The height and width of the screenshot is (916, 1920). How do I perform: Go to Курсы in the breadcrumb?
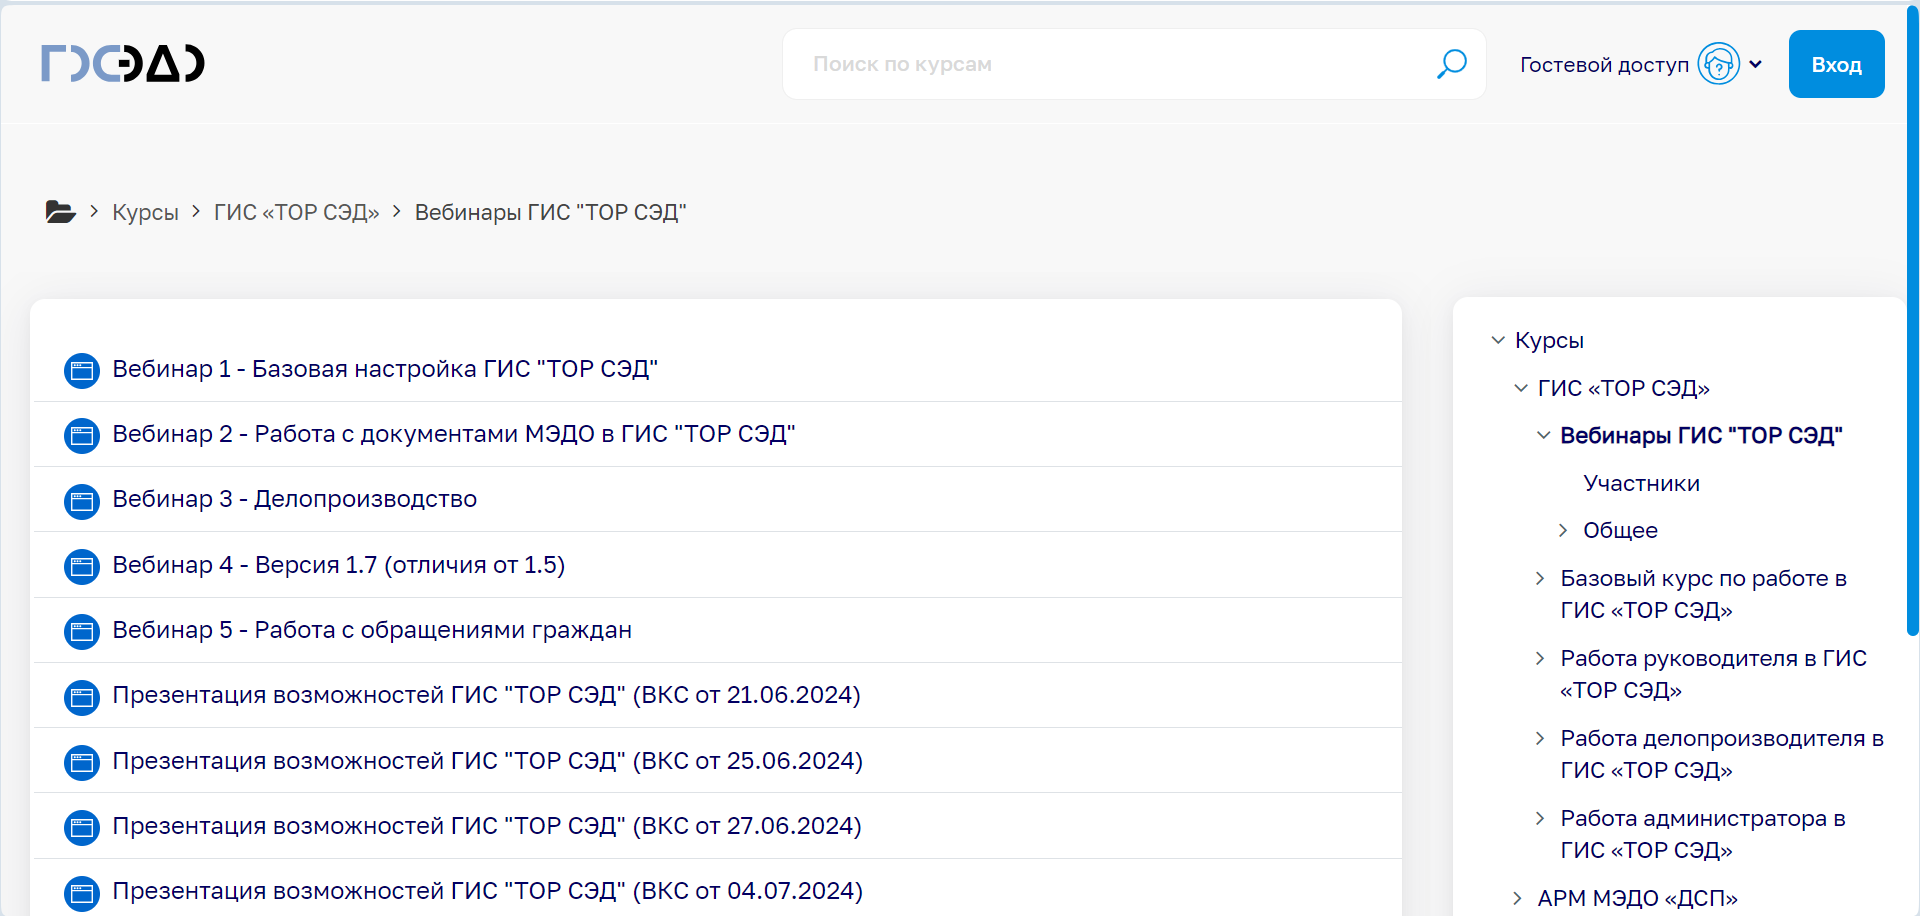[145, 212]
